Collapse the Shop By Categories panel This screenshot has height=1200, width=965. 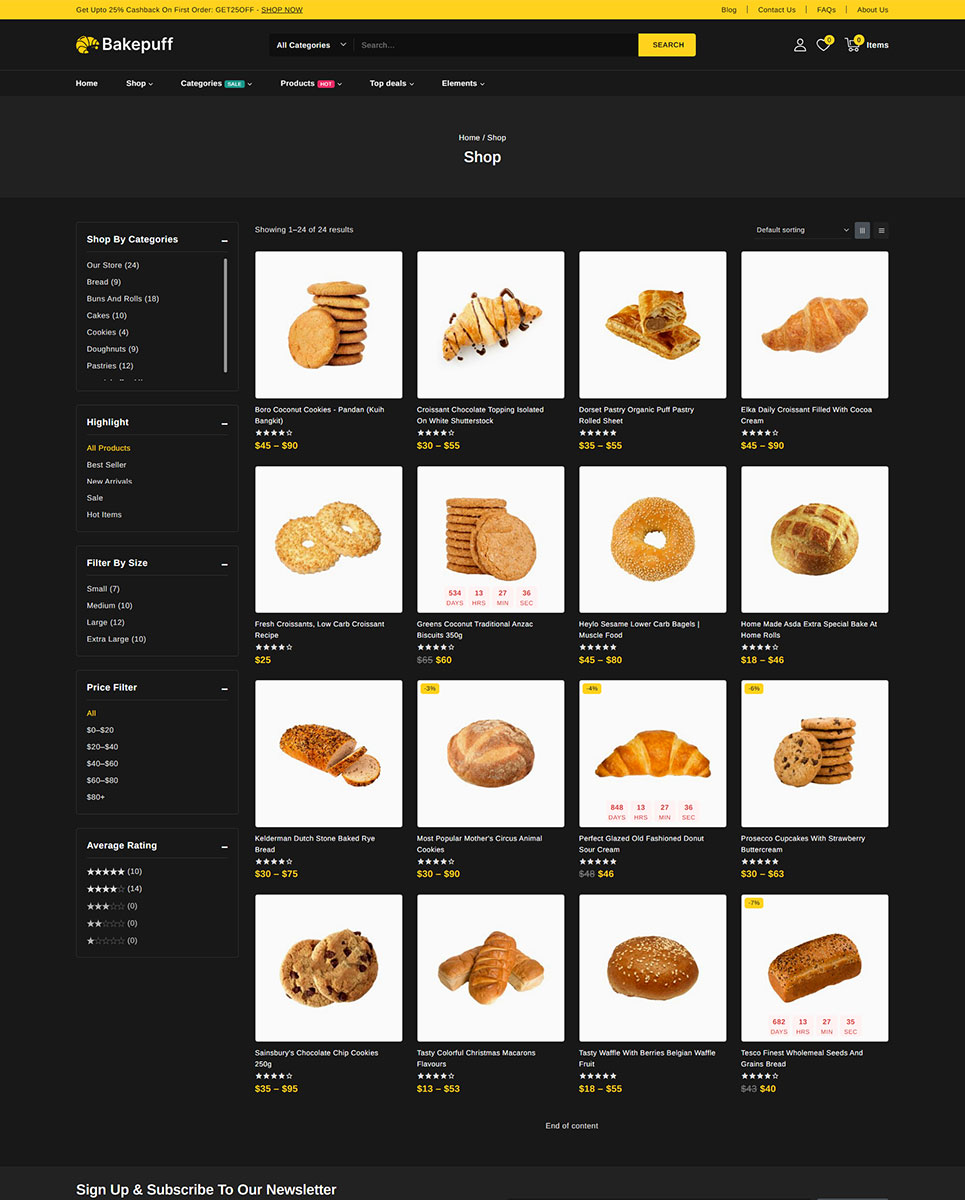click(225, 241)
